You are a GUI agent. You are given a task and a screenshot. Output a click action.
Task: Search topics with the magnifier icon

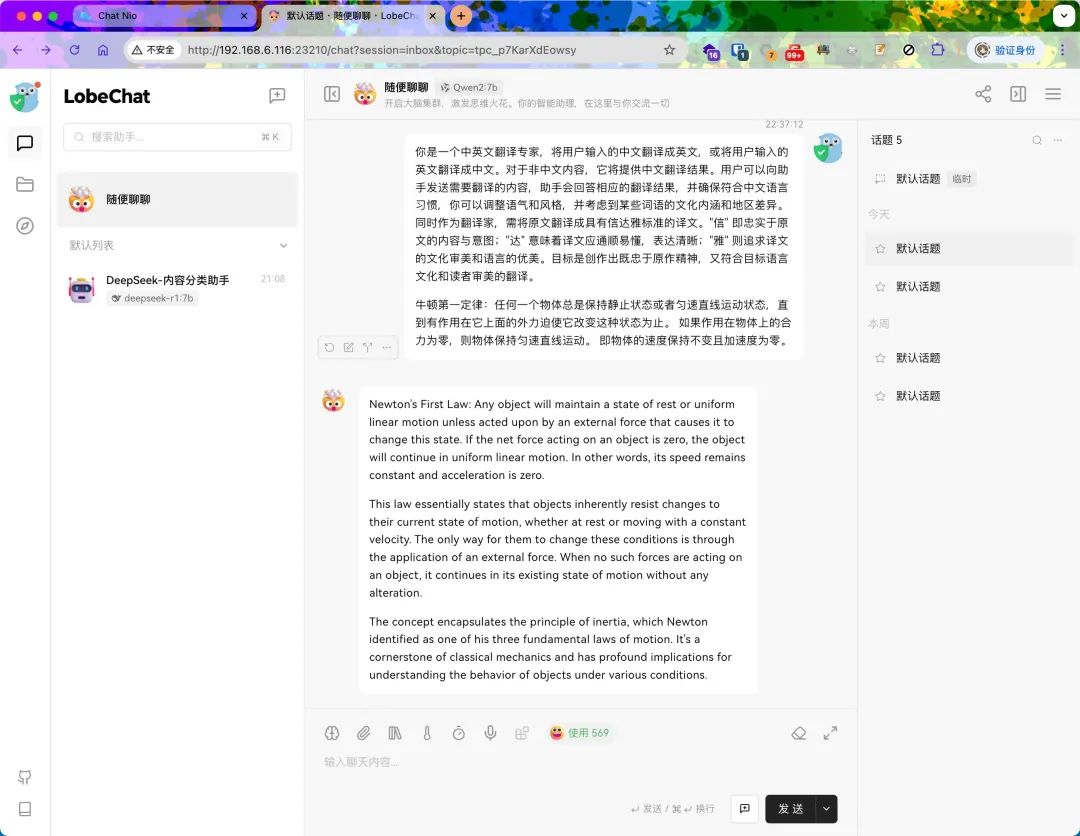(1037, 140)
